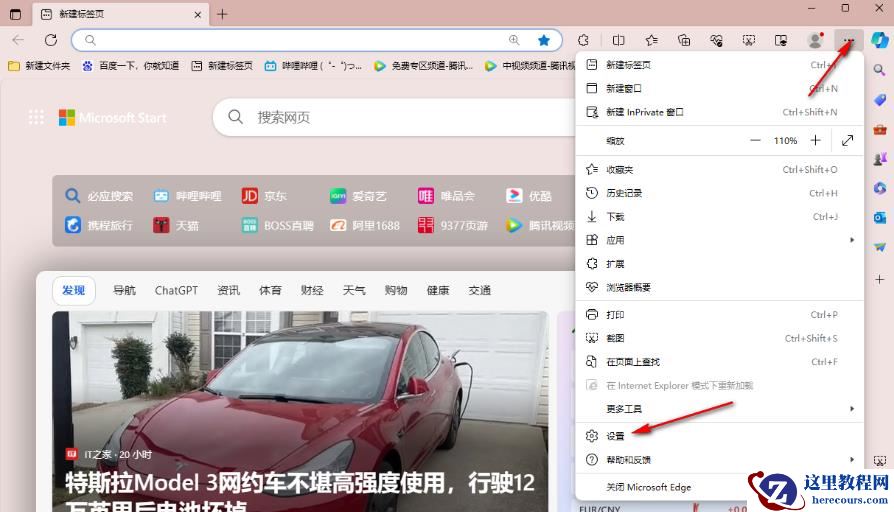Open 百度一下，你就知道 bookmark

click(131, 66)
